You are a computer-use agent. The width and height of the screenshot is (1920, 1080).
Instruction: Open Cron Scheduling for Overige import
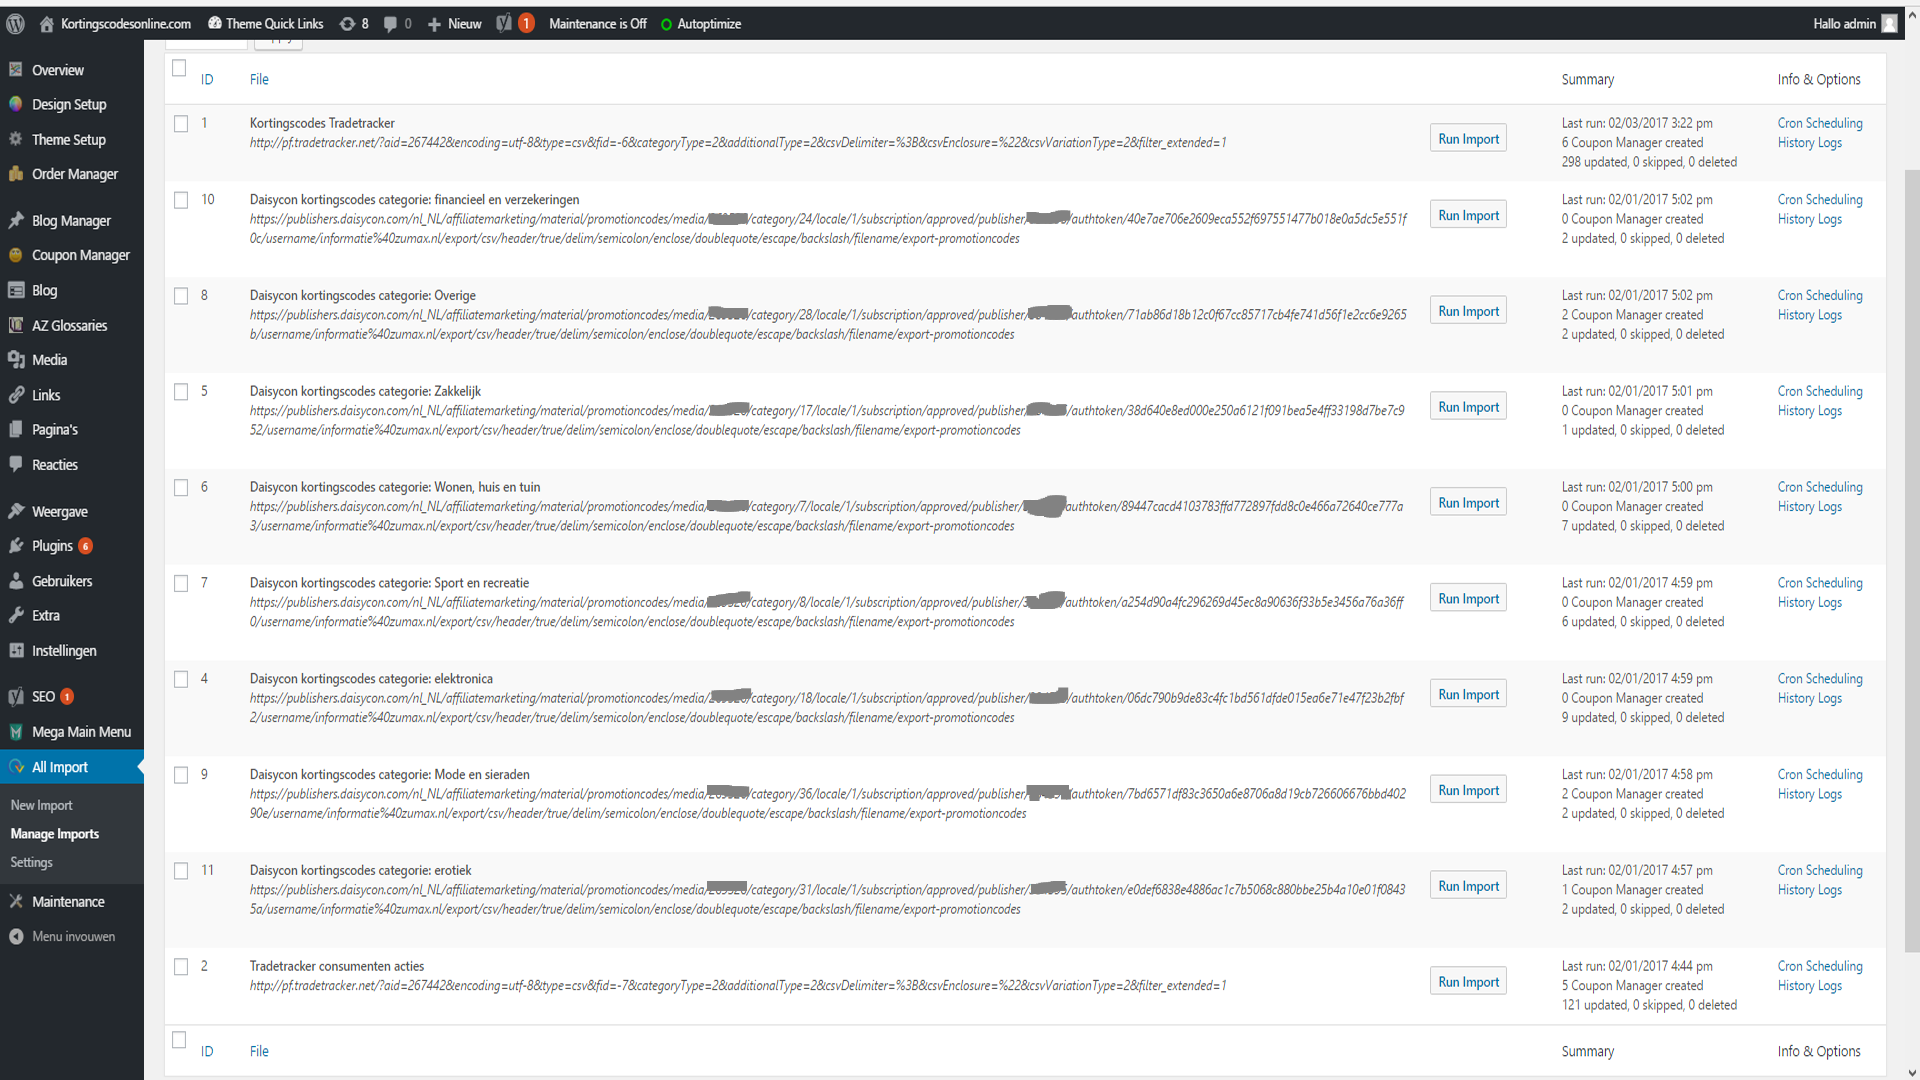point(1820,295)
